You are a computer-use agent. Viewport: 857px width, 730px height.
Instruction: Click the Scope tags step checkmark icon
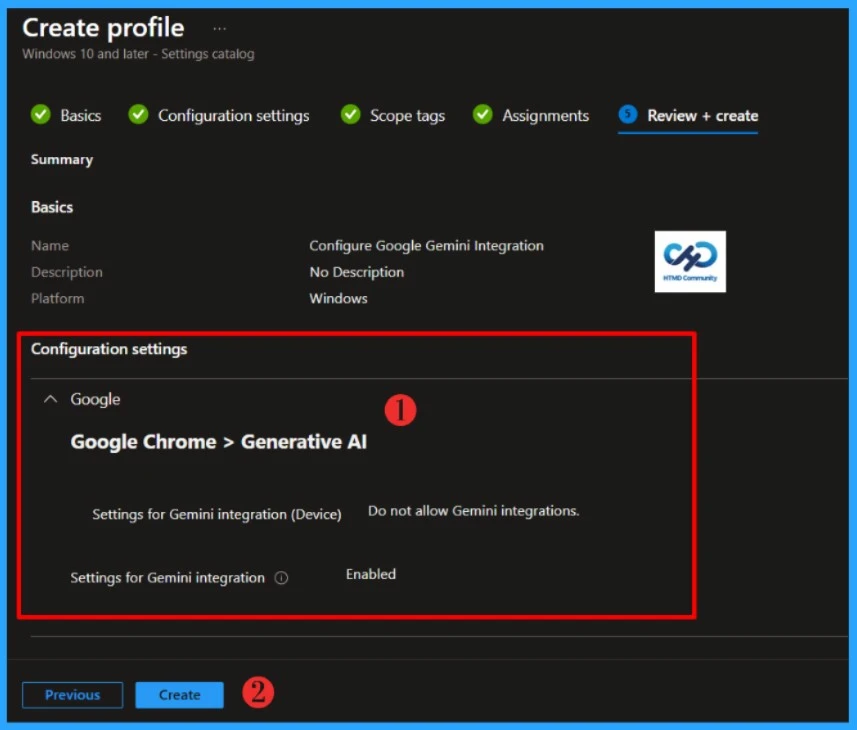(x=350, y=115)
